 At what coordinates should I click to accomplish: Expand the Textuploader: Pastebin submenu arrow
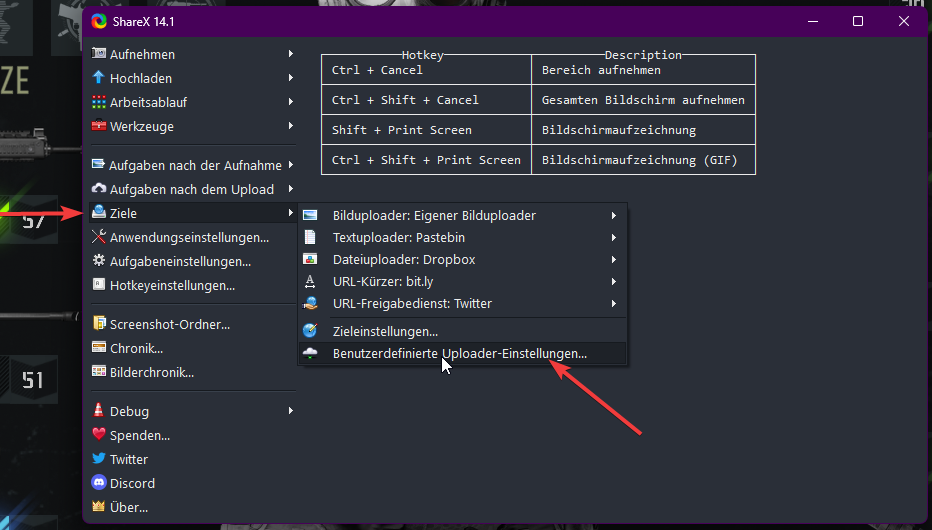613,238
